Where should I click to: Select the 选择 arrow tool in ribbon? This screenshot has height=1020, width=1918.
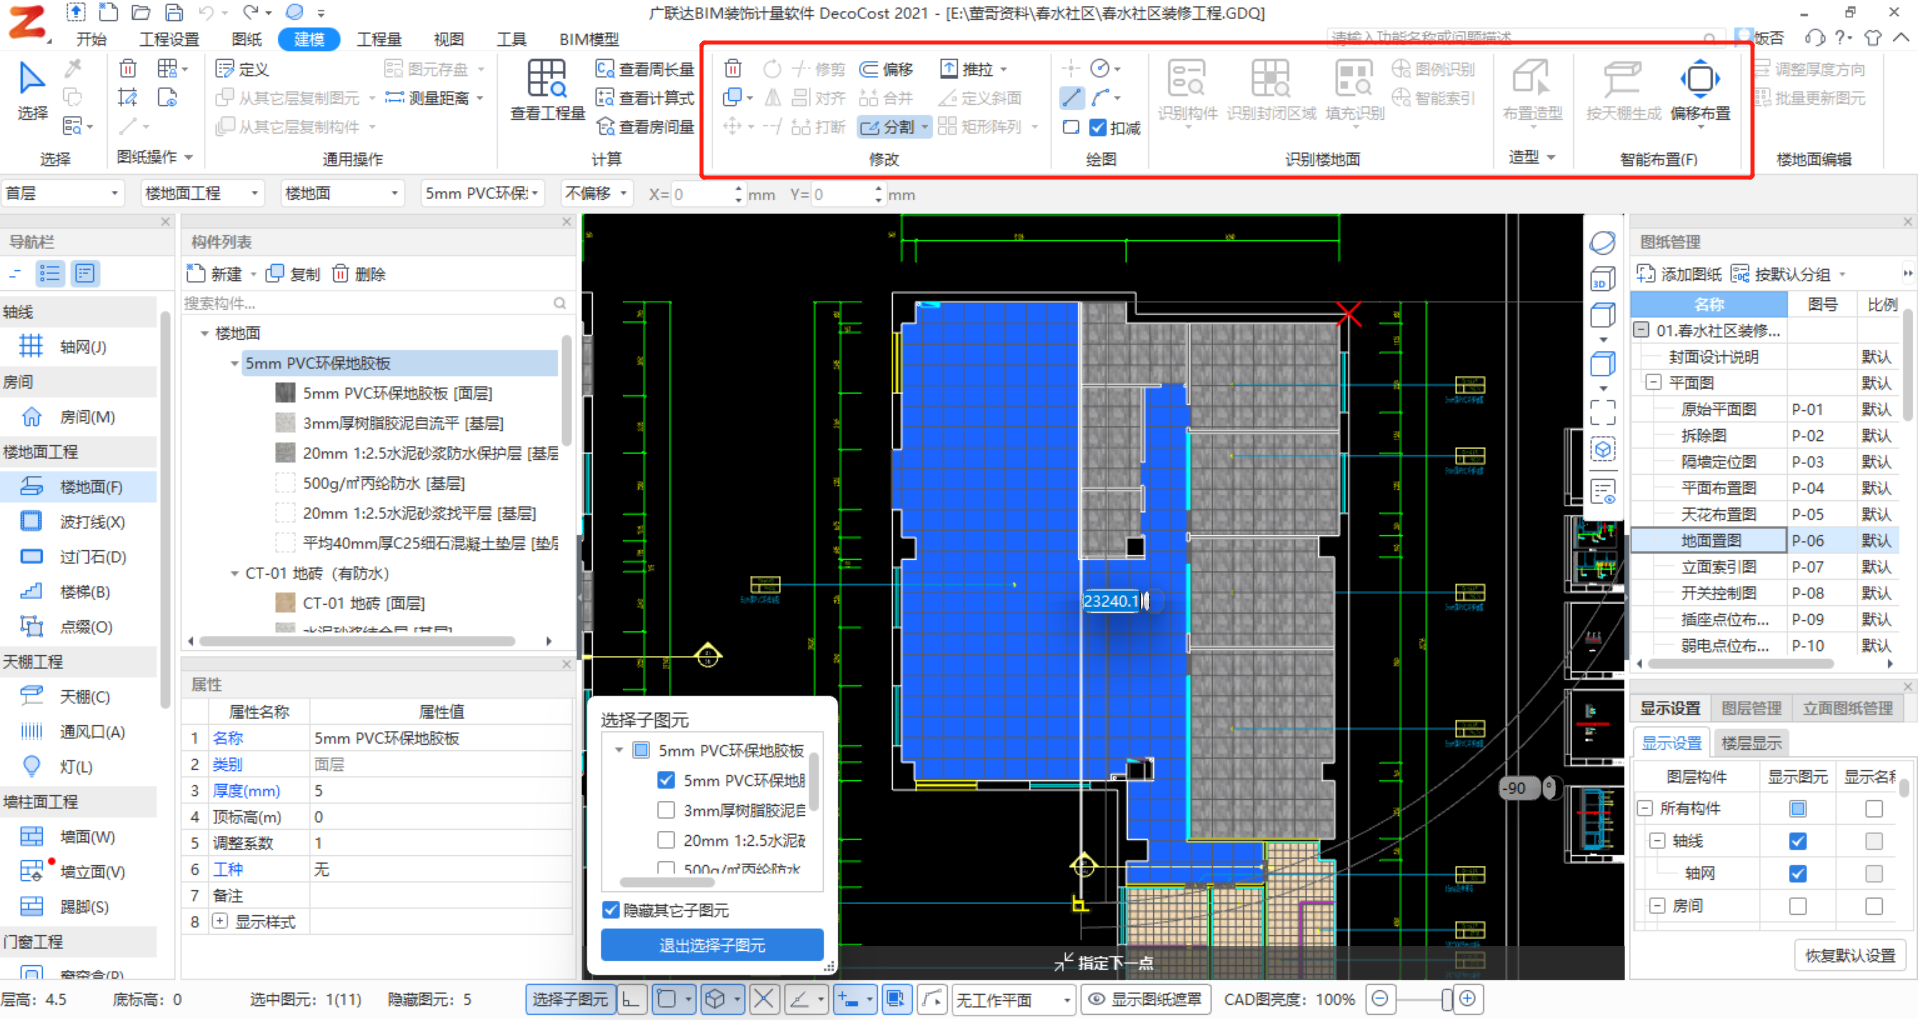[x=32, y=90]
